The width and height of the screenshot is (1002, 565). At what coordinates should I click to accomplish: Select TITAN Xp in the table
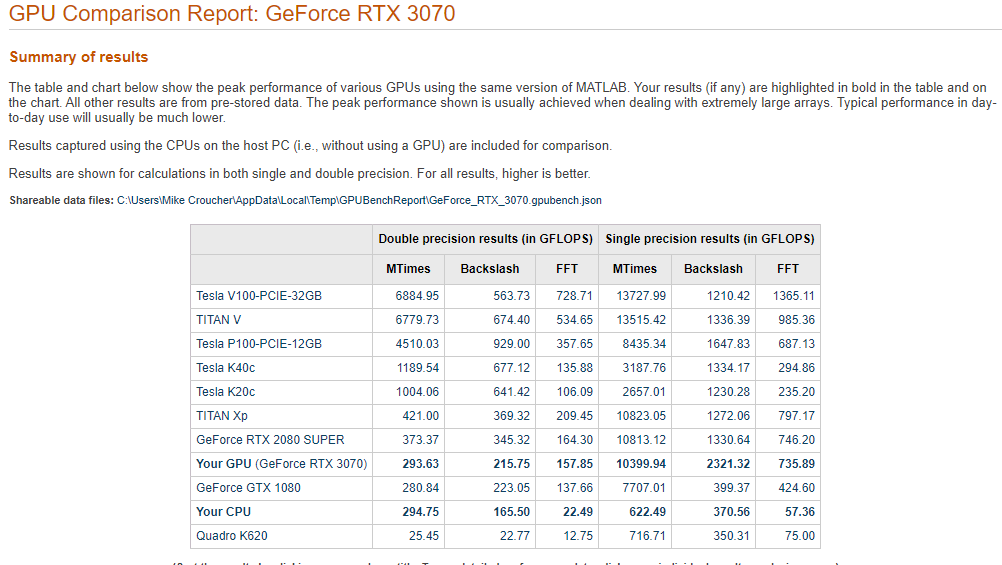[x=222, y=416]
